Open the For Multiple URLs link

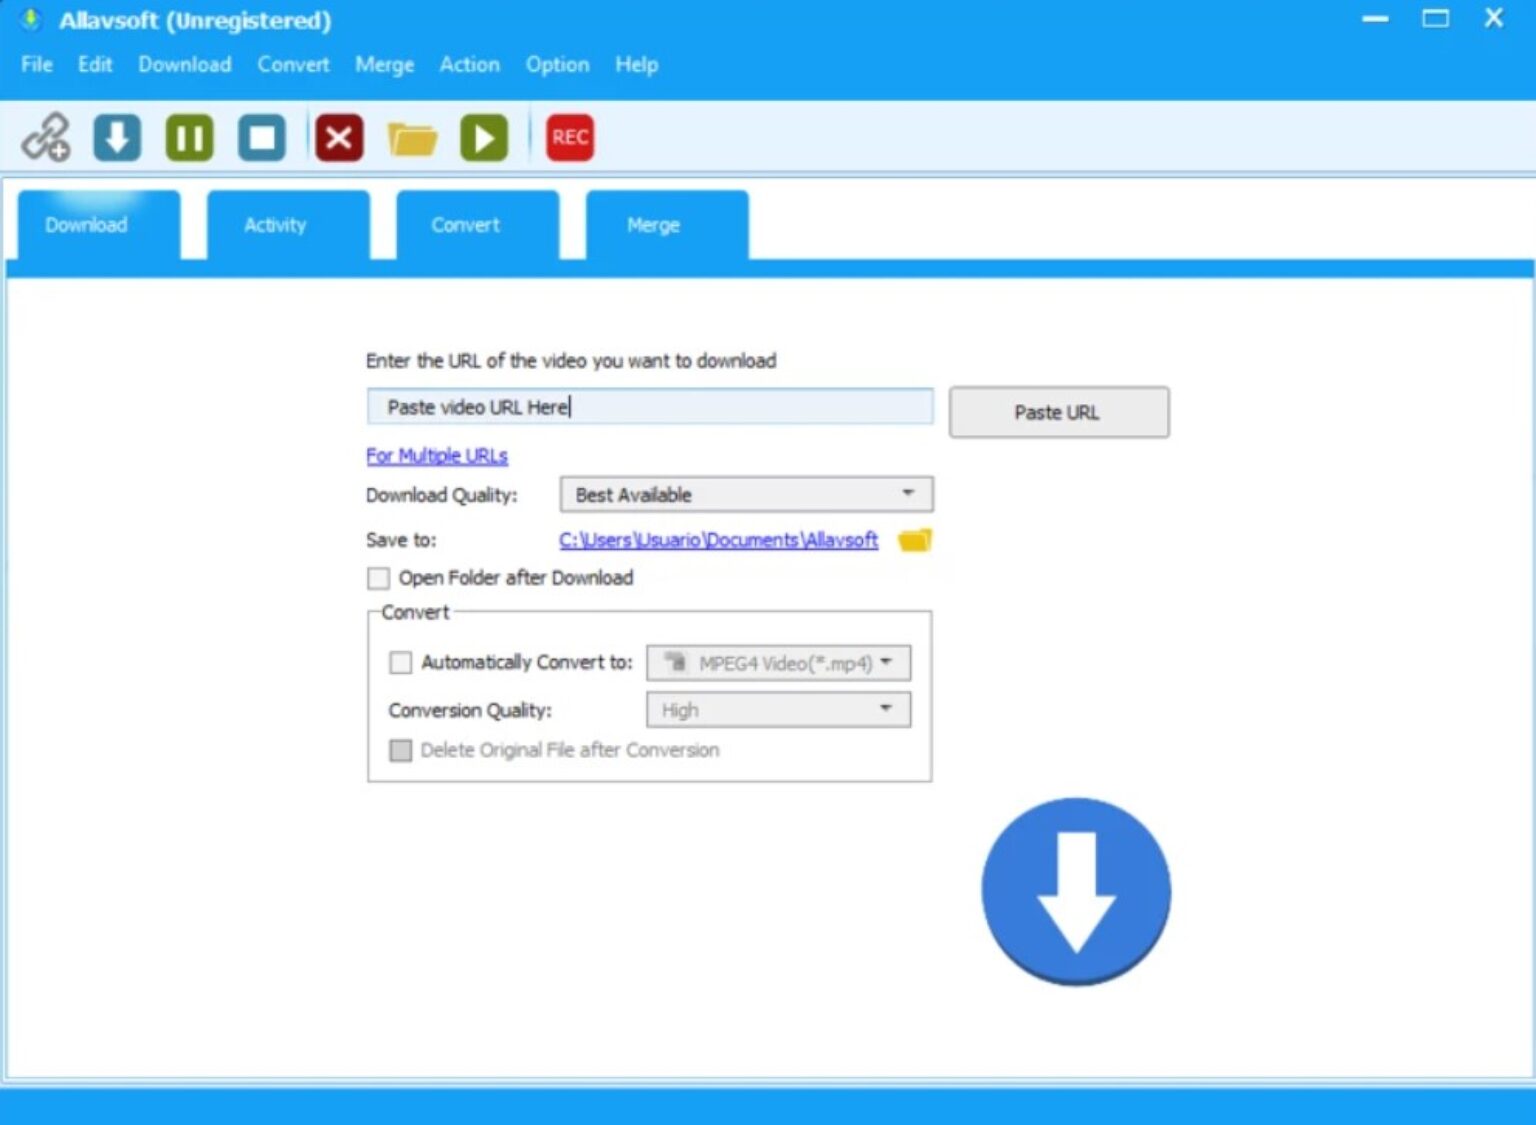(436, 455)
